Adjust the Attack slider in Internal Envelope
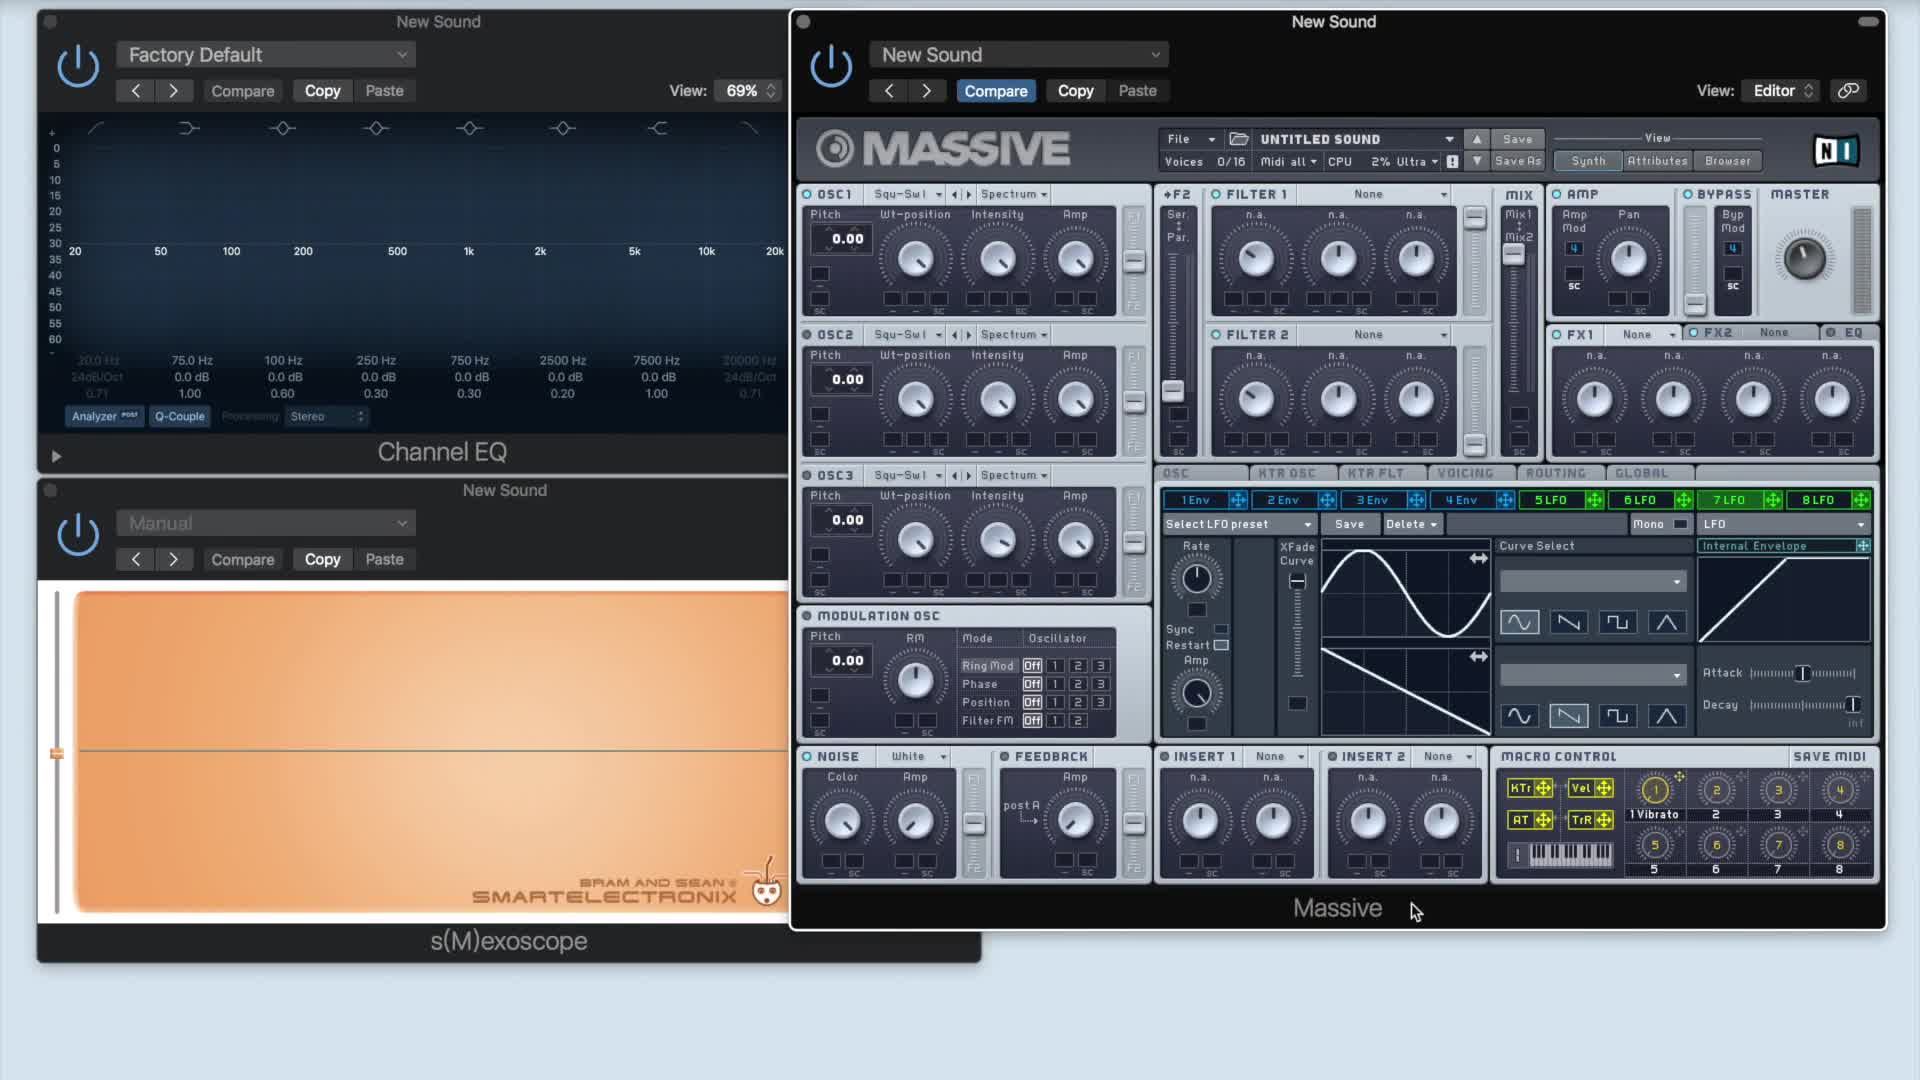This screenshot has height=1080, width=1920. (1802, 673)
